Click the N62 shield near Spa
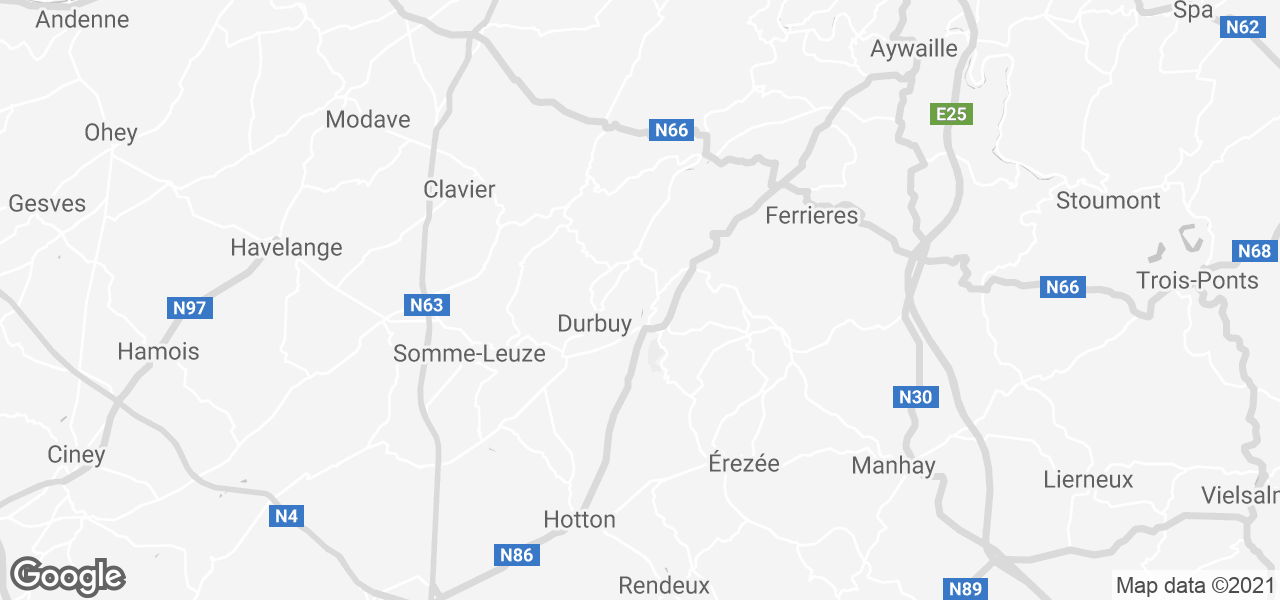Screen dimensions: 1280x600 (1242, 27)
